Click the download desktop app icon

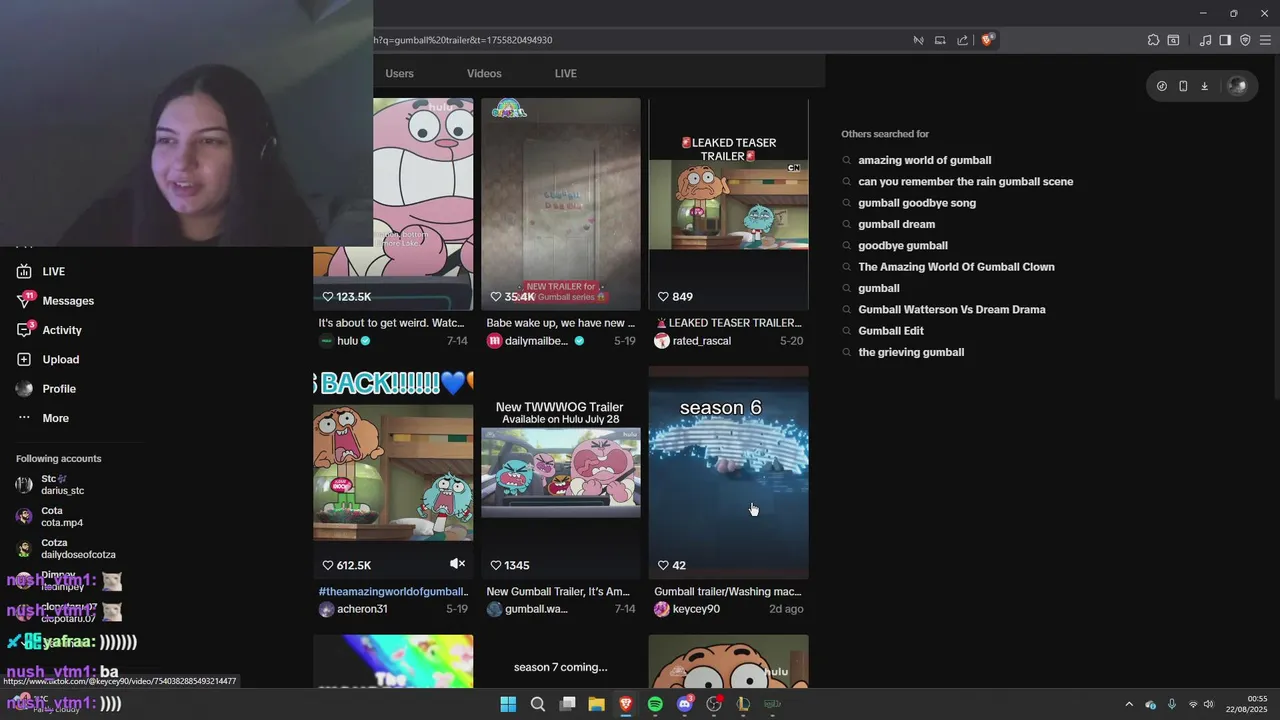1204,86
